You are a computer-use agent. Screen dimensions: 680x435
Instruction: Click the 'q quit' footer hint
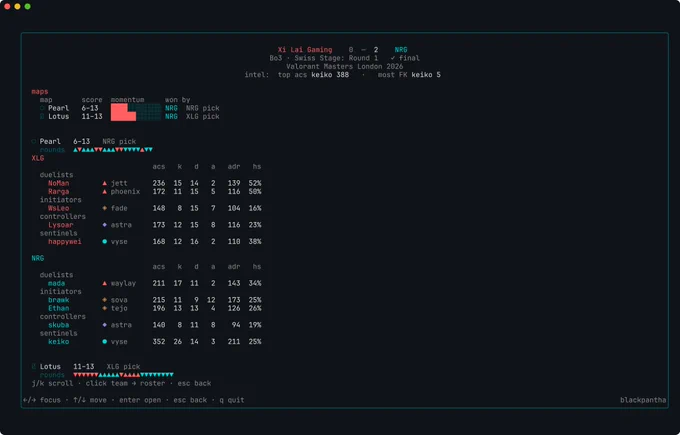(x=232, y=400)
